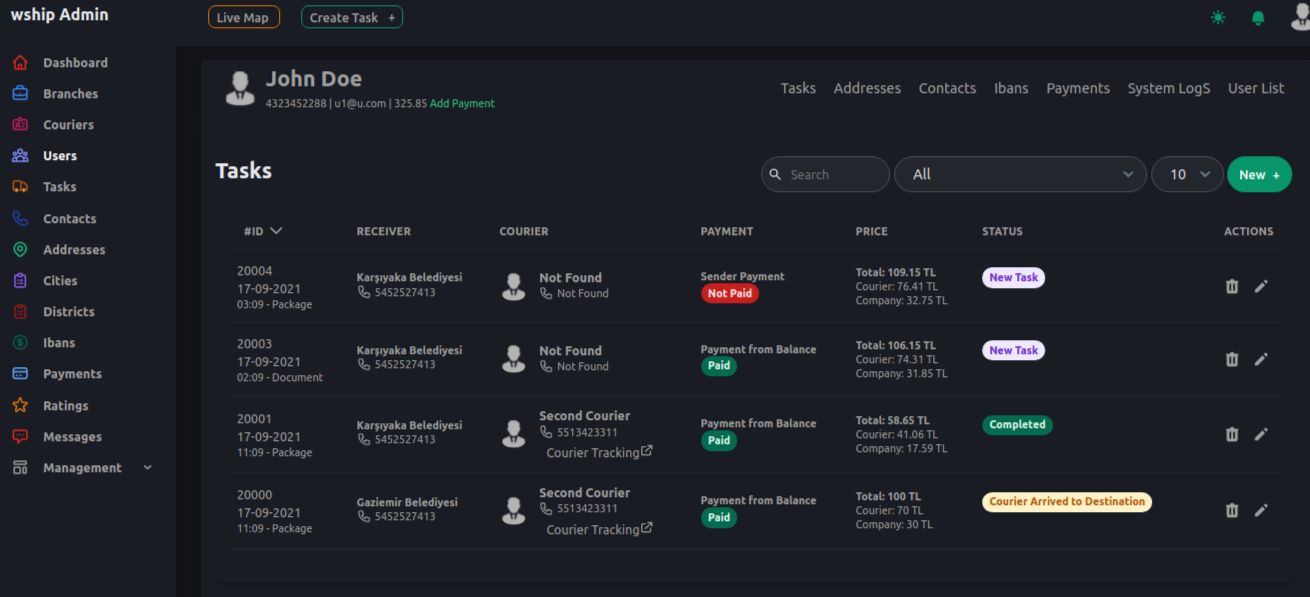The width and height of the screenshot is (1310, 597).
Task: Sort table by #ID column
Action: [262, 231]
